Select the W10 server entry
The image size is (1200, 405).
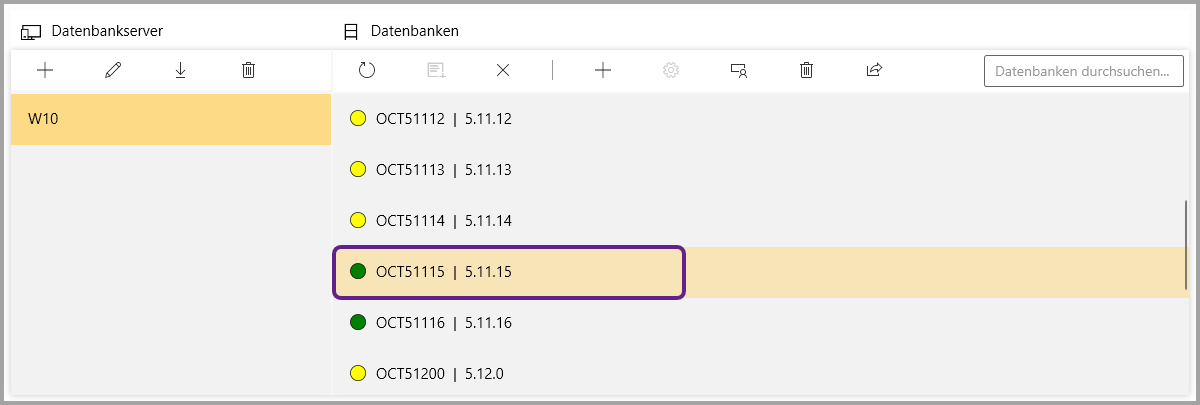pyautogui.click(x=170, y=119)
